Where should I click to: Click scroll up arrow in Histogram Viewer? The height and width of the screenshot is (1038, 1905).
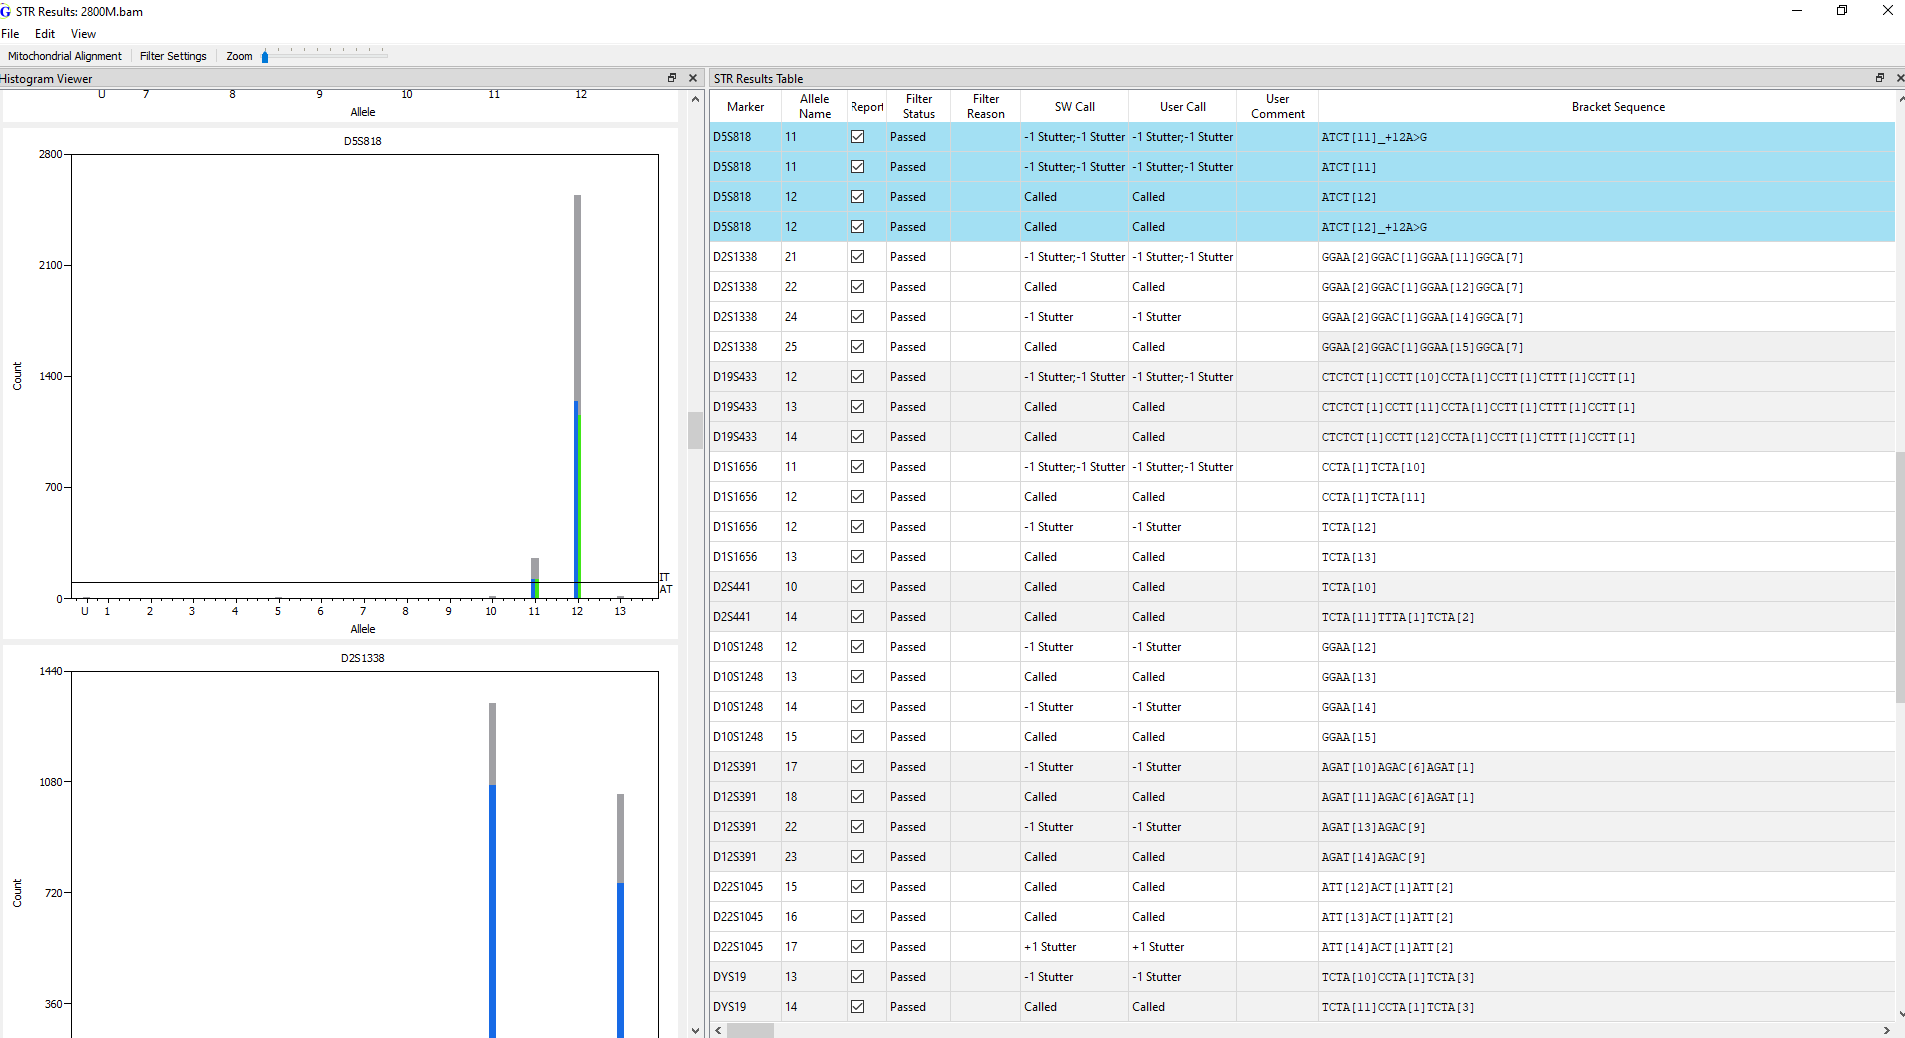tap(695, 99)
